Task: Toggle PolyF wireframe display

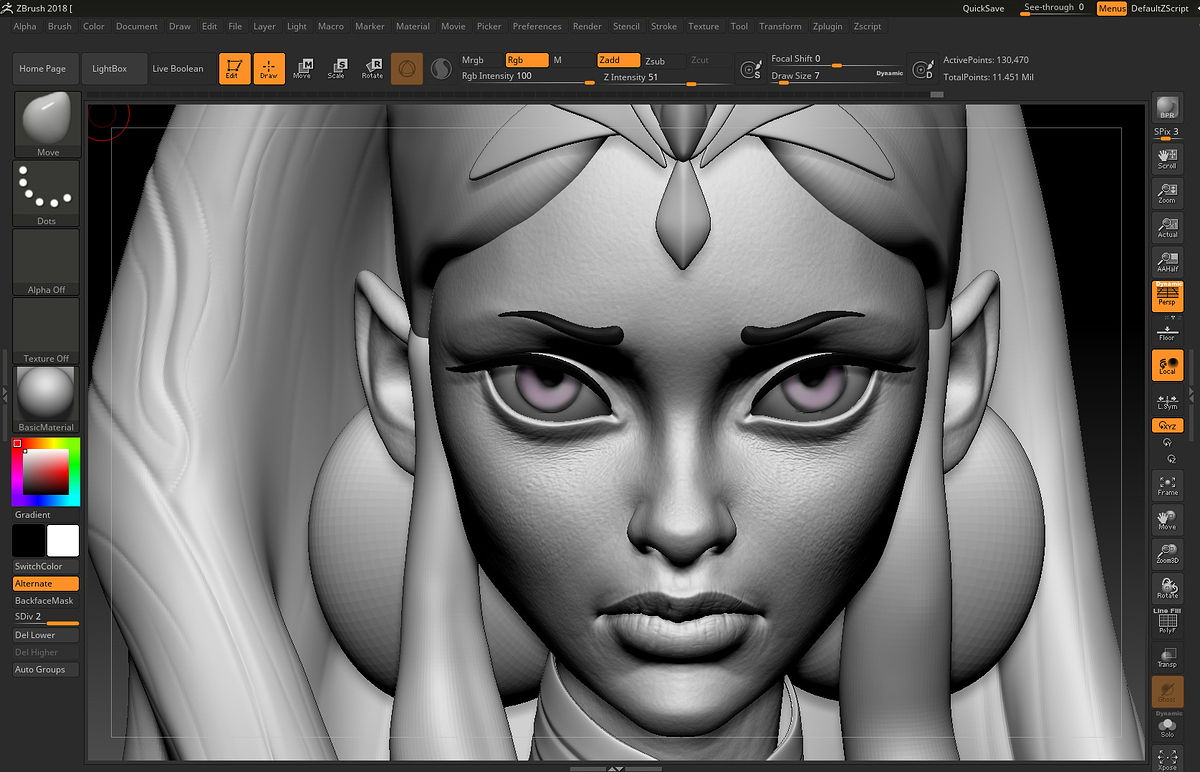Action: (1167, 621)
